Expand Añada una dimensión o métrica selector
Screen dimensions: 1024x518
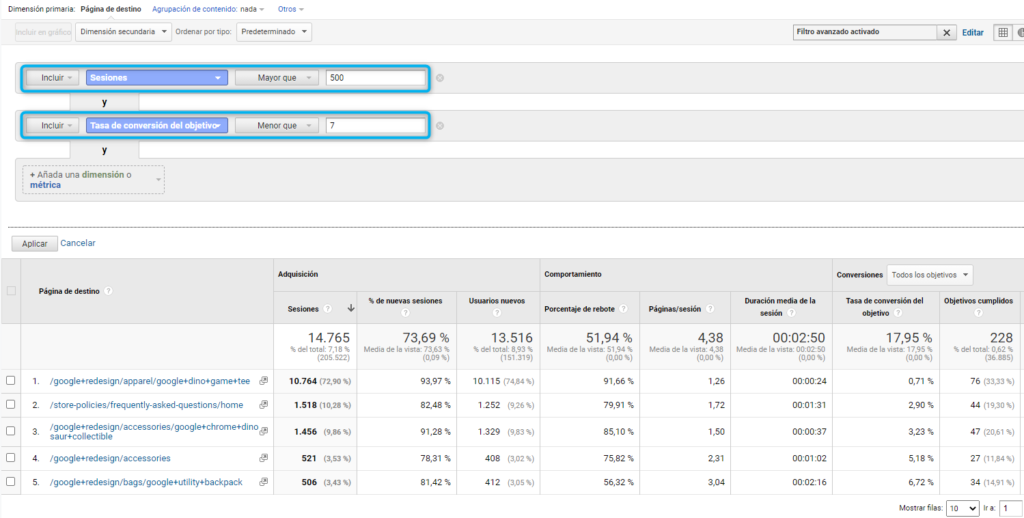point(93,180)
